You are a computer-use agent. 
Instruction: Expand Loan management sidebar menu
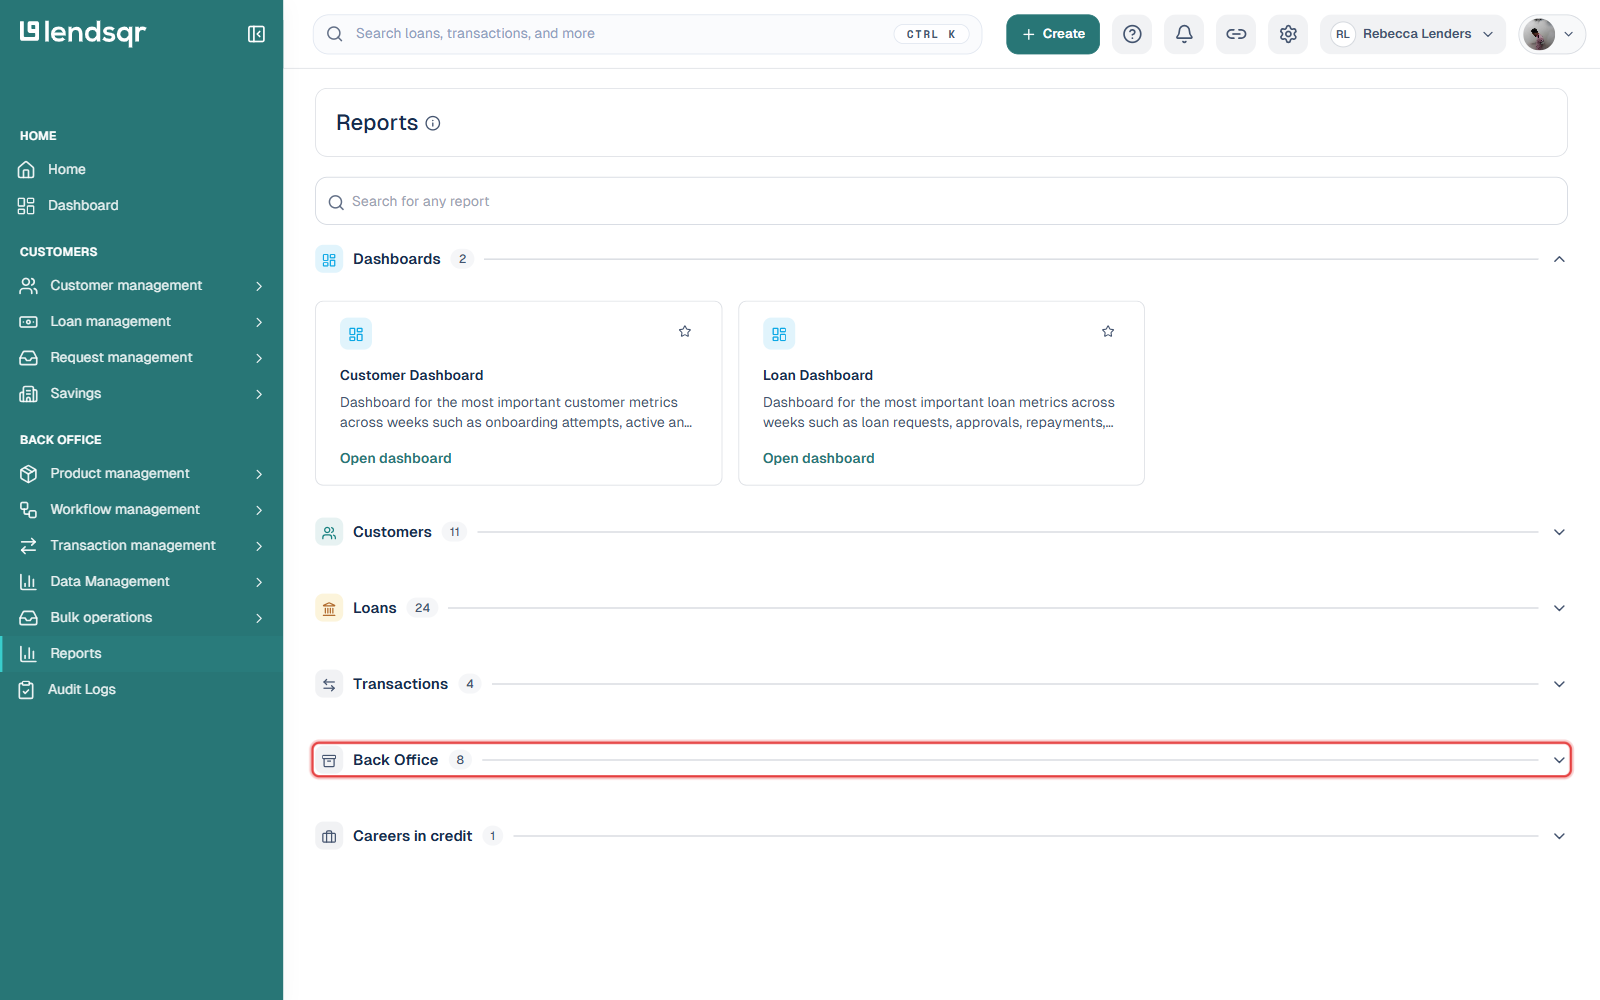click(x=141, y=321)
